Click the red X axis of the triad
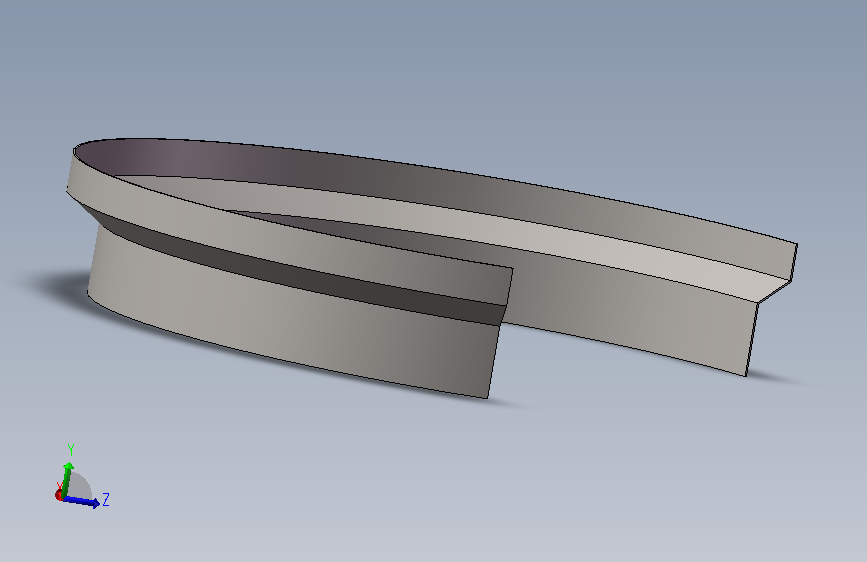The height and width of the screenshot is (562, 867). [59, 494]
